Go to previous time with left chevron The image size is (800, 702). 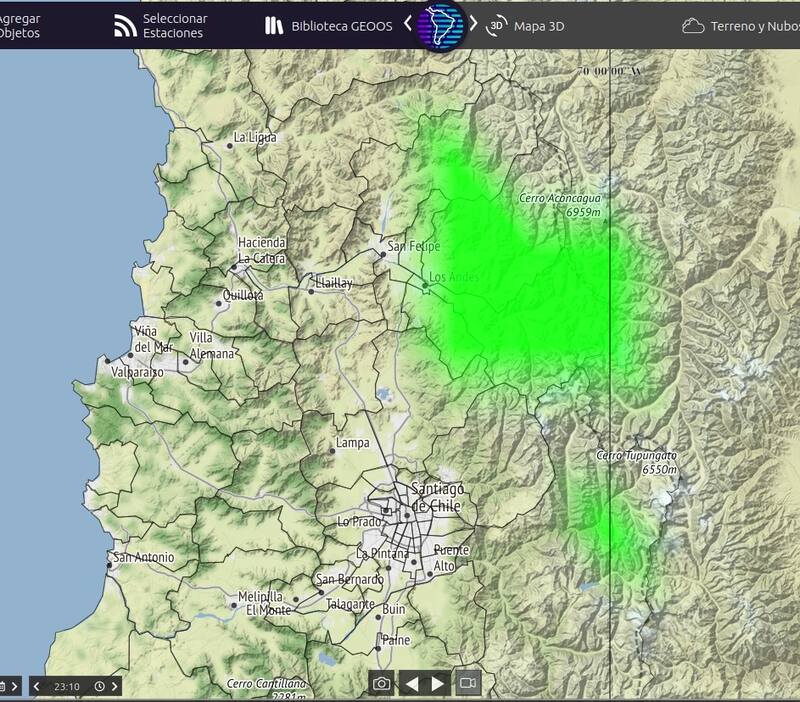point(37,687)
